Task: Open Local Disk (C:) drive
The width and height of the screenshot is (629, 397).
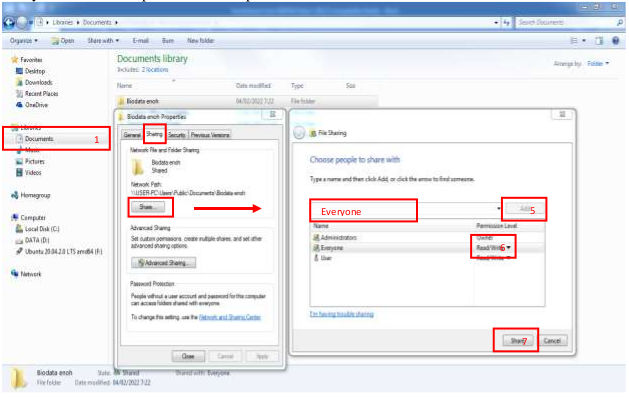Action: coord(37,229)
